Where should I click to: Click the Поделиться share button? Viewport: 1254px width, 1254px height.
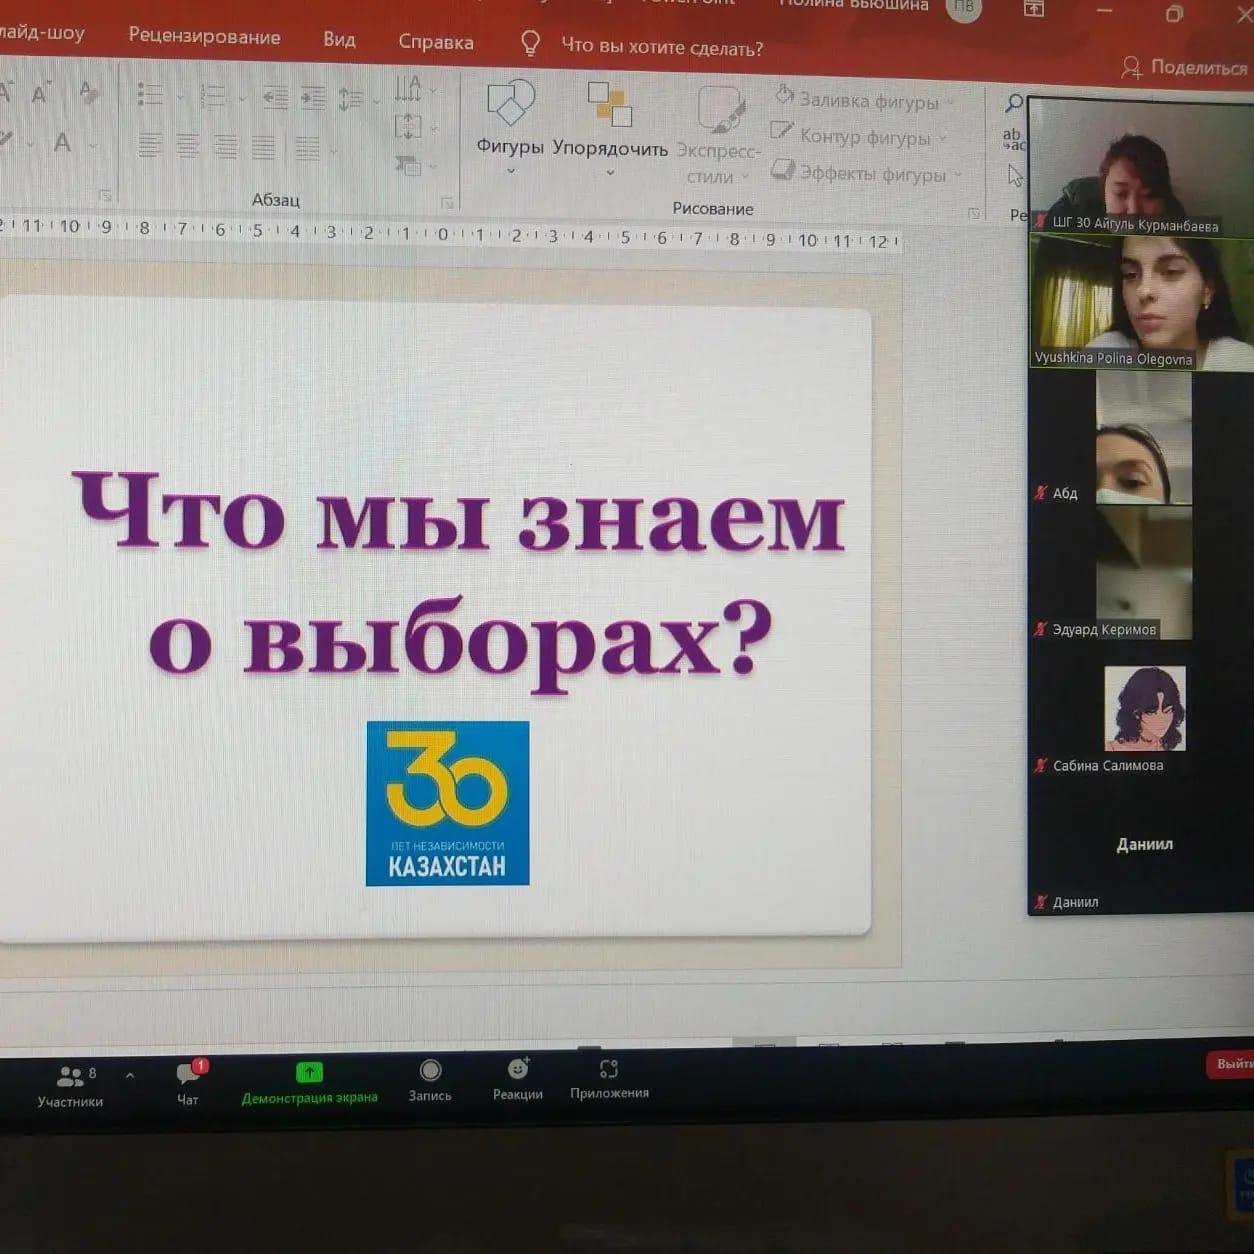1186,67
